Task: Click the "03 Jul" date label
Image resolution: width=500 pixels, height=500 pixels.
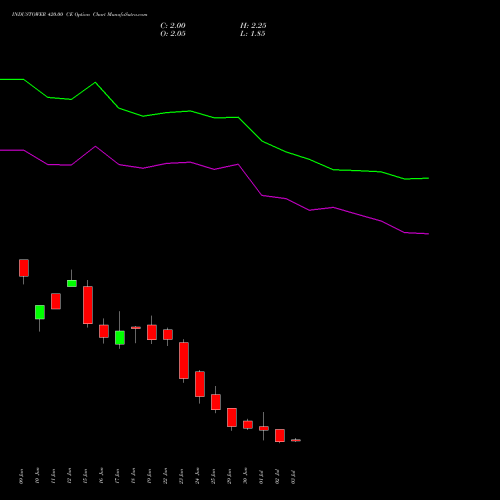Action: (294, 476)
